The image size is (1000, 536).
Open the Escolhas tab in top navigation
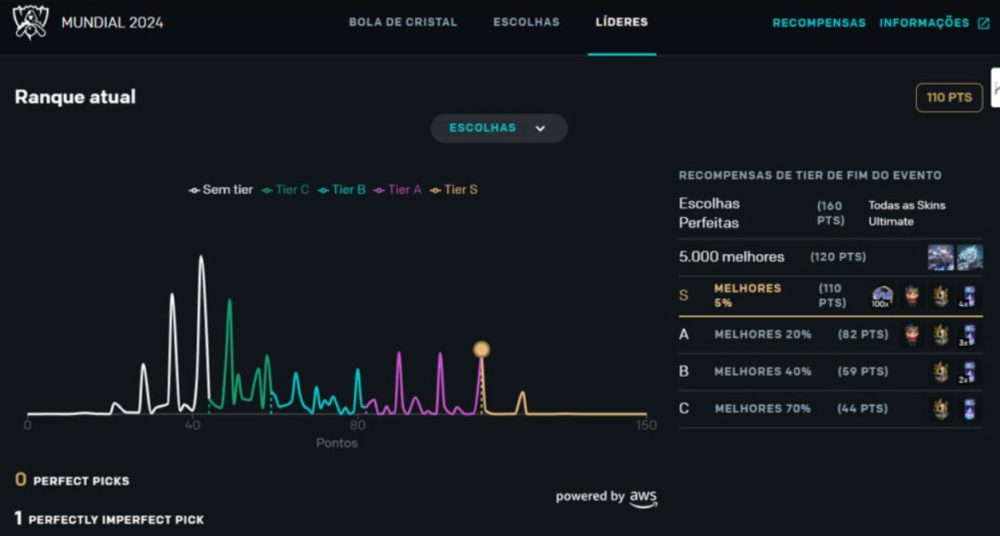pos(526,22)
